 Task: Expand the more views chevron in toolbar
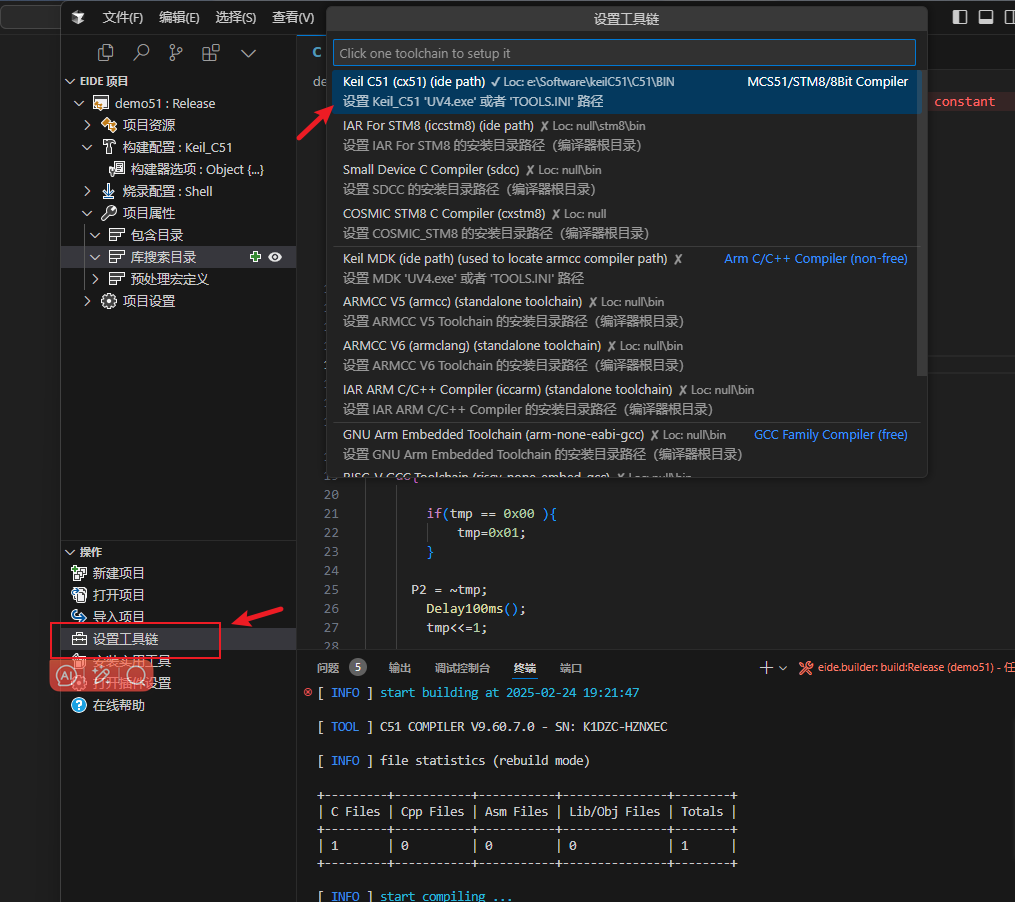[x=249, y=53]
